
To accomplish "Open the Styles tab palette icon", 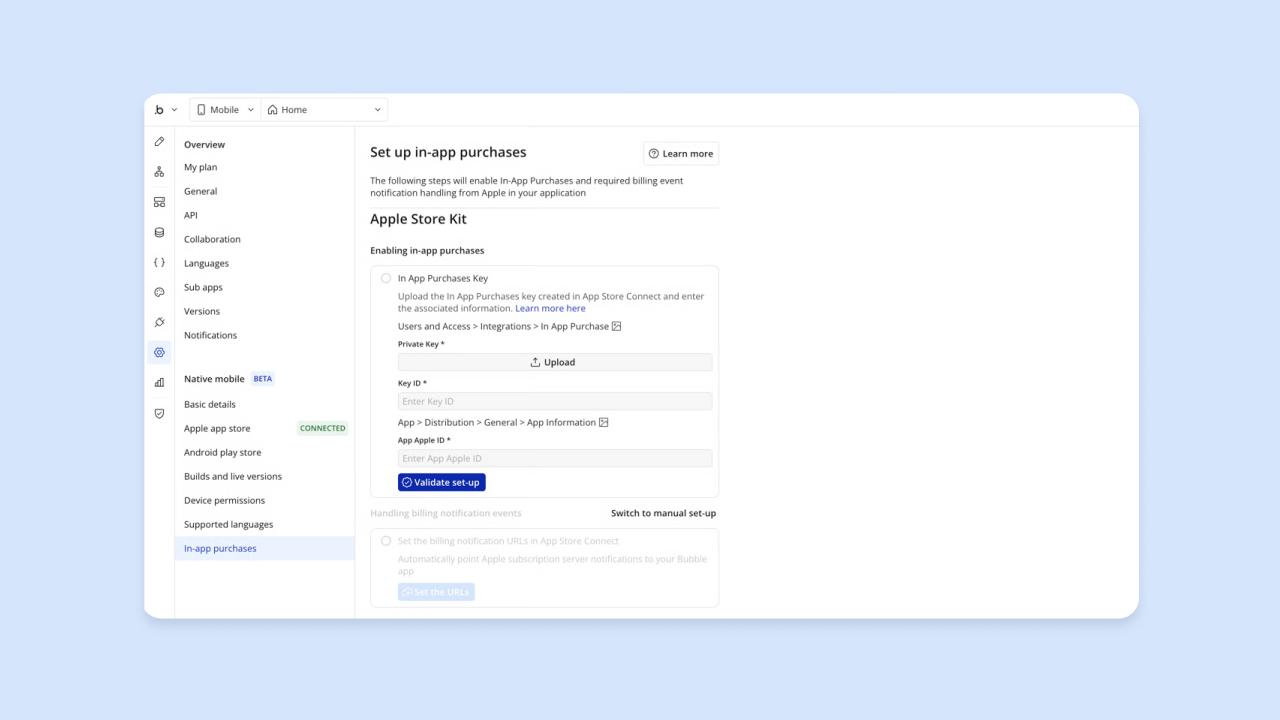I will [x=159, y=292].
